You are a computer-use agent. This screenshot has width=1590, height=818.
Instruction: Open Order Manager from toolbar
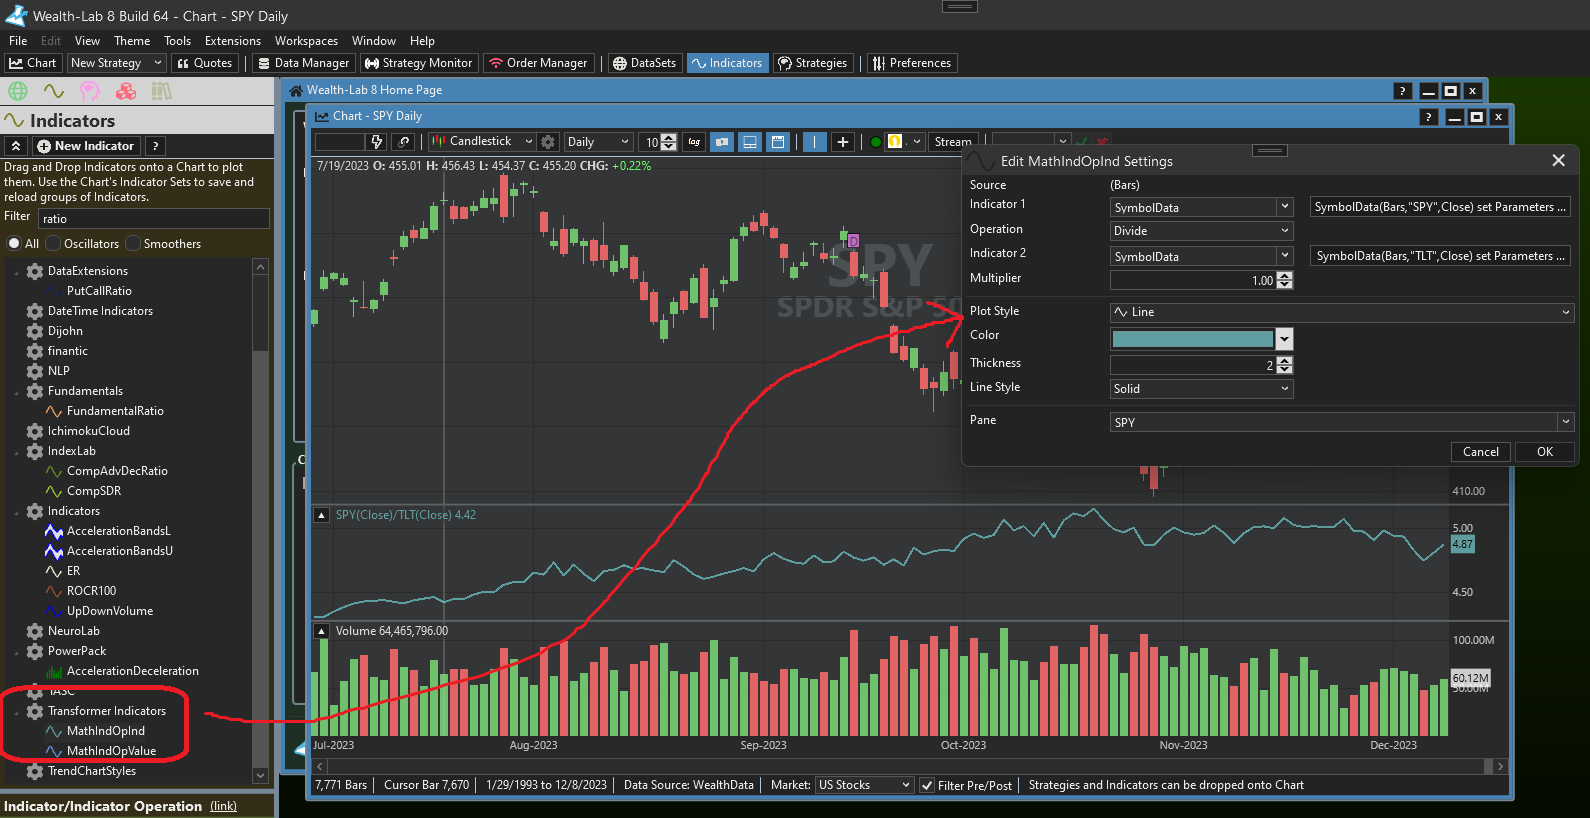(538, 63)
